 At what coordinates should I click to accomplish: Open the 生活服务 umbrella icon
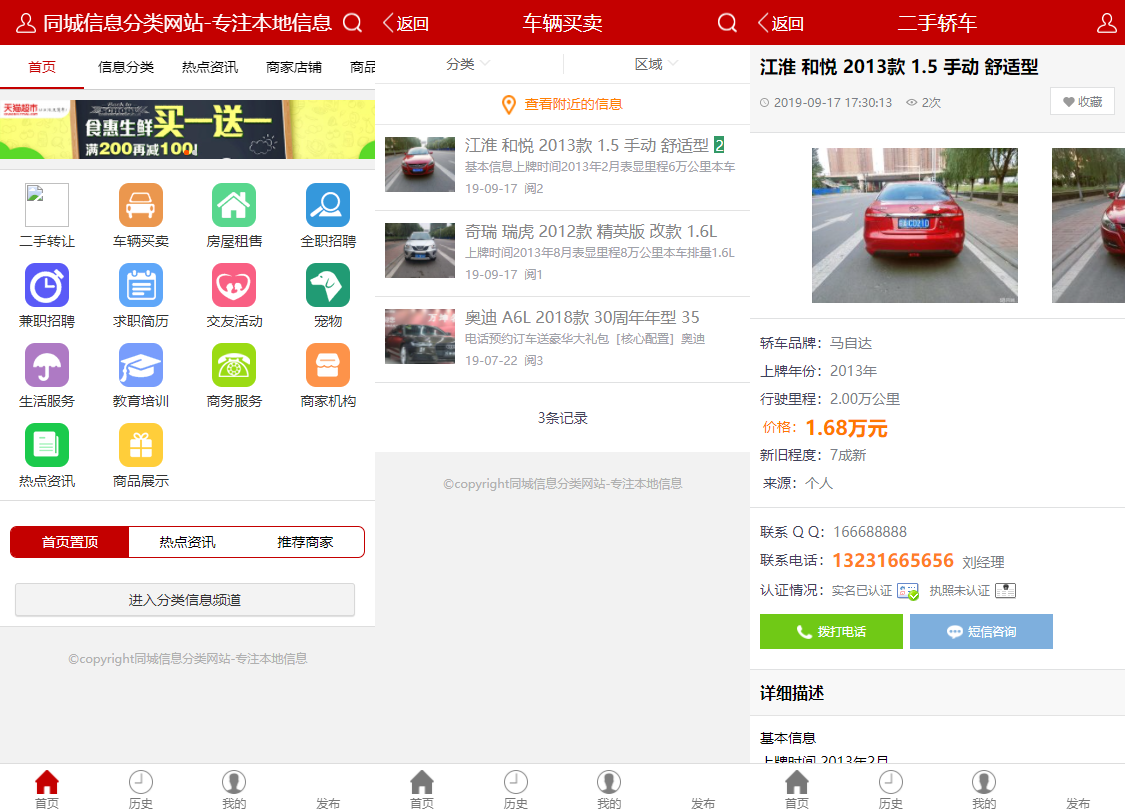[x=47, y=364]
